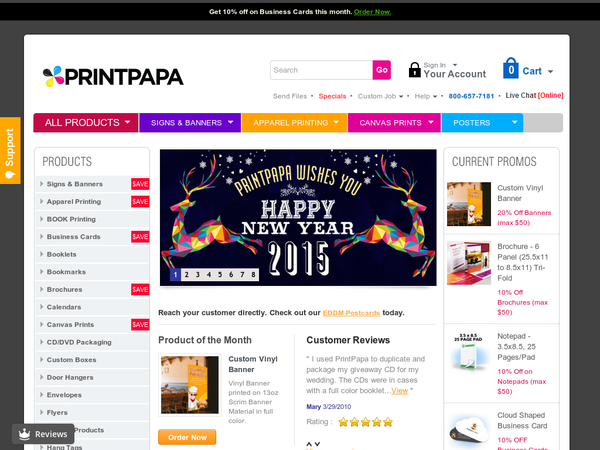The height and width of the screenshot is (450, 600).
Task: Open Envelopes category
Action: (64, 395)
